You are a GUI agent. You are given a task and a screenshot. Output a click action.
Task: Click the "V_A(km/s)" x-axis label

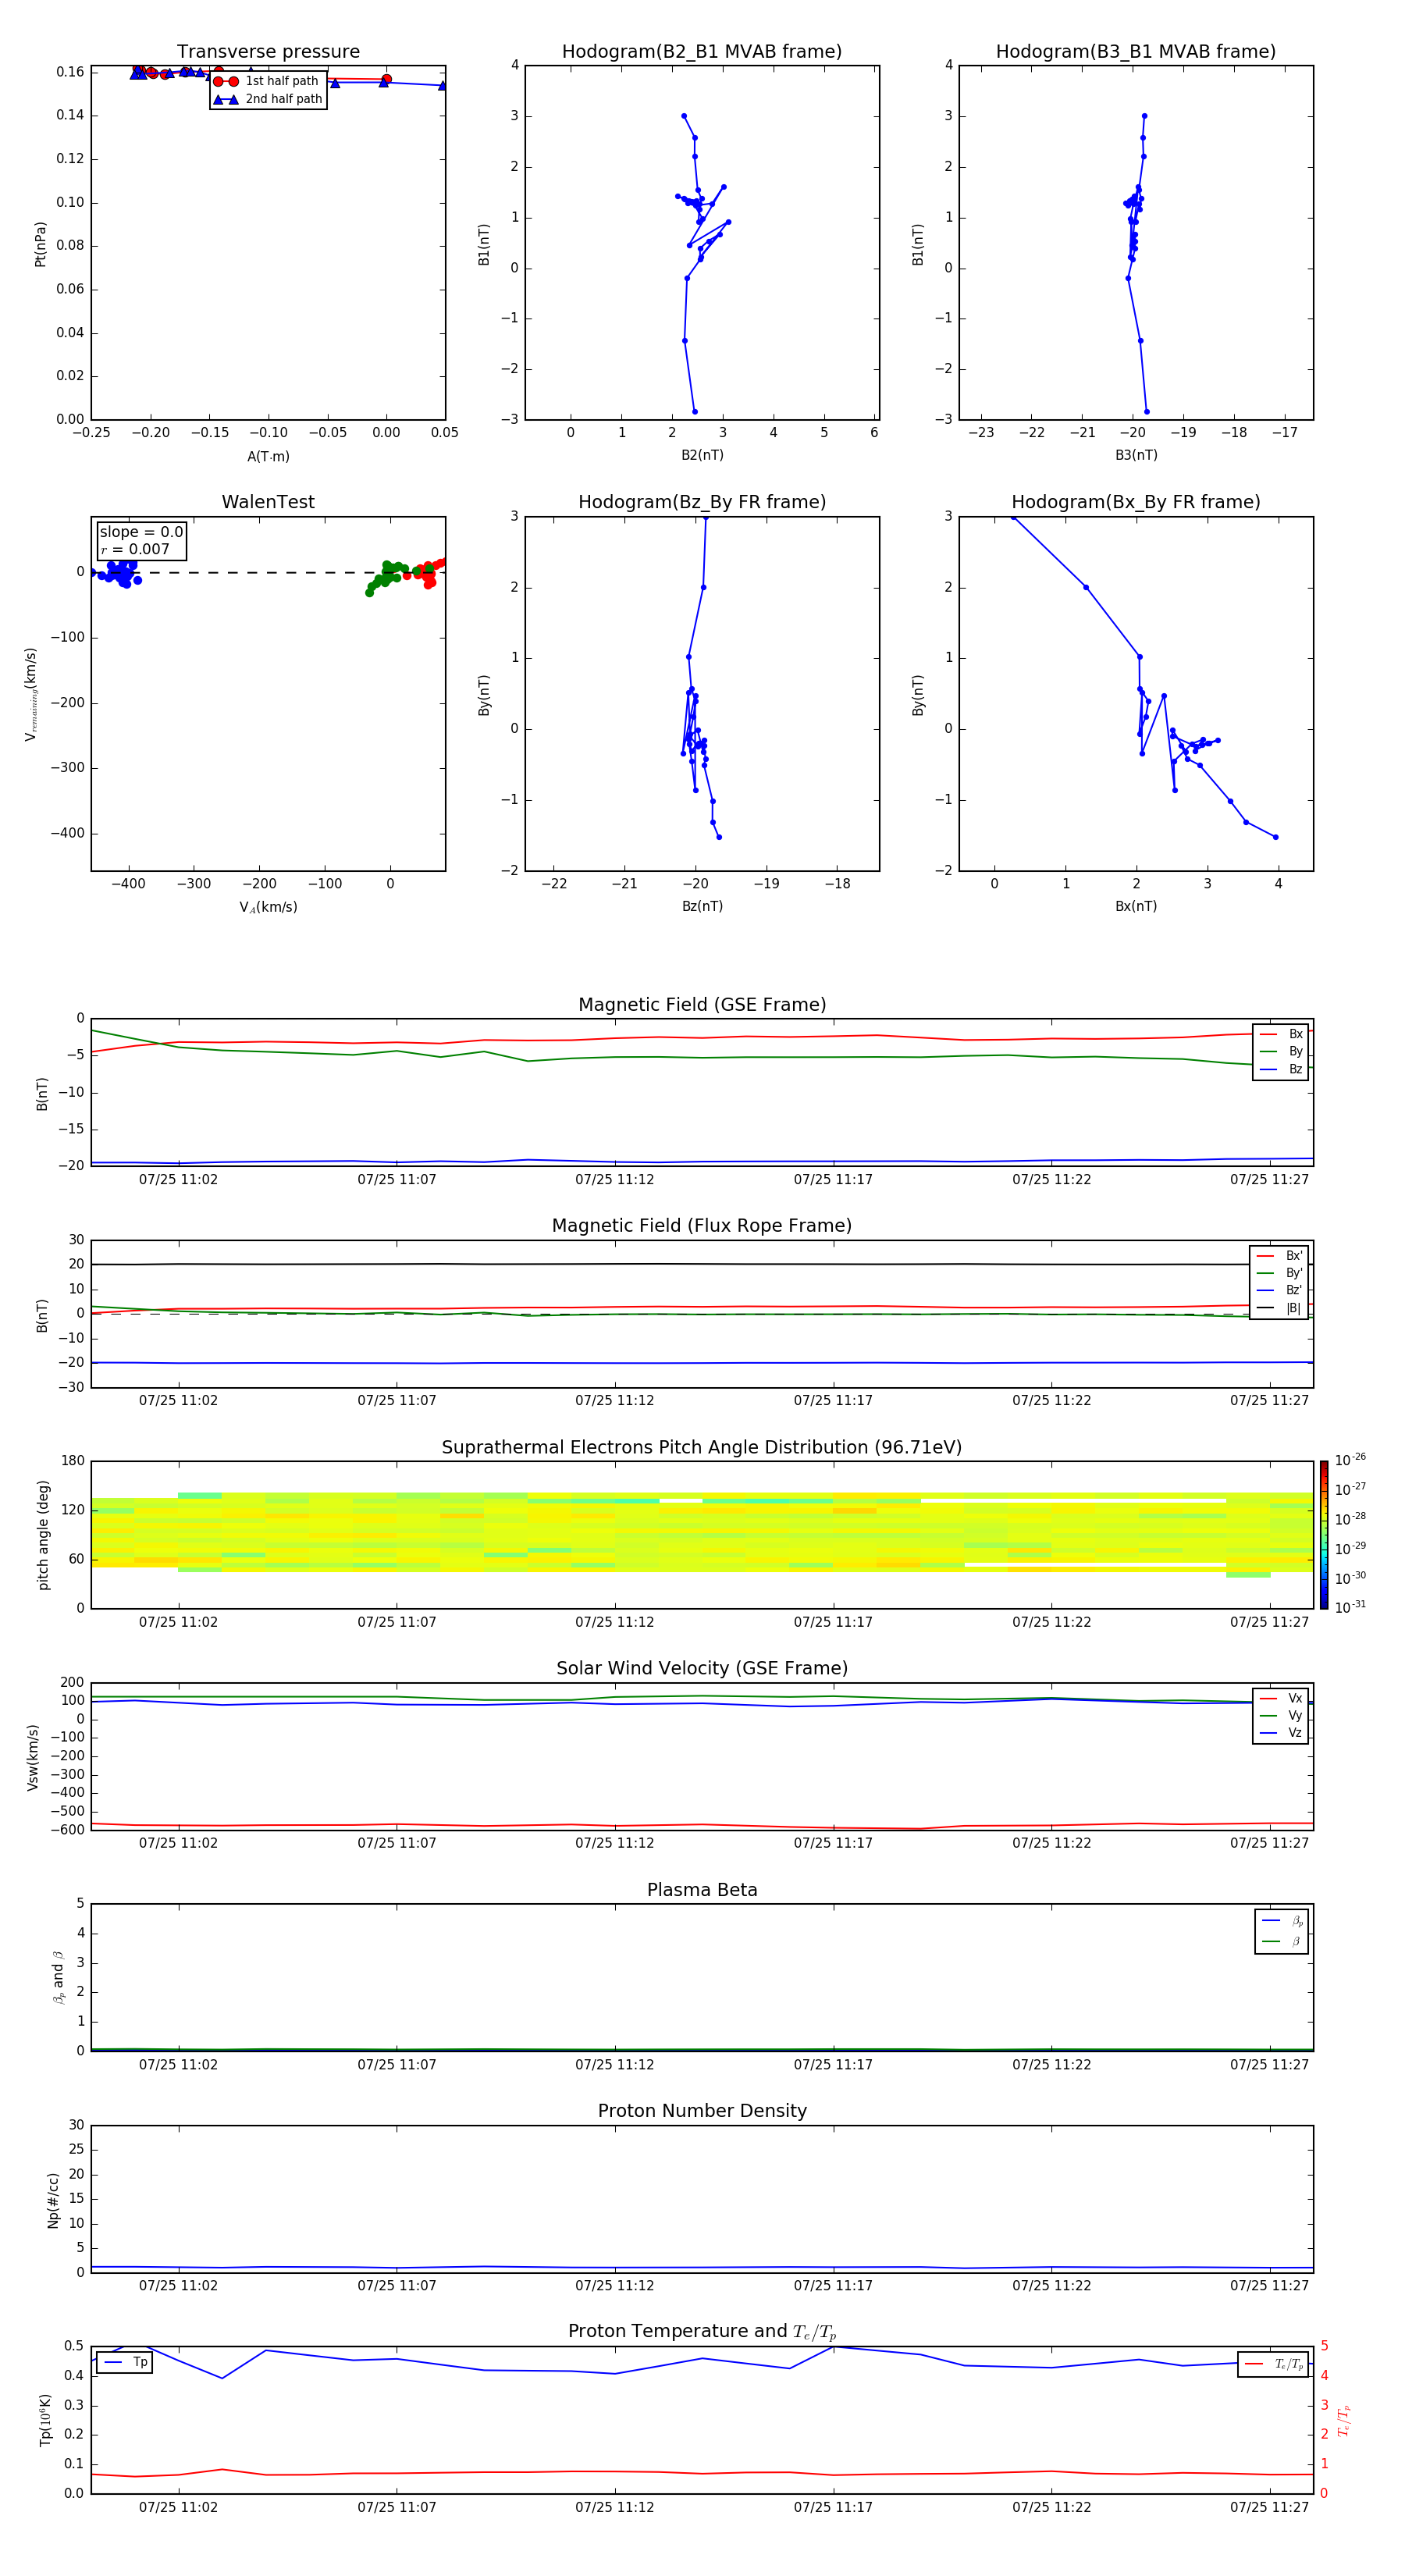268,907
